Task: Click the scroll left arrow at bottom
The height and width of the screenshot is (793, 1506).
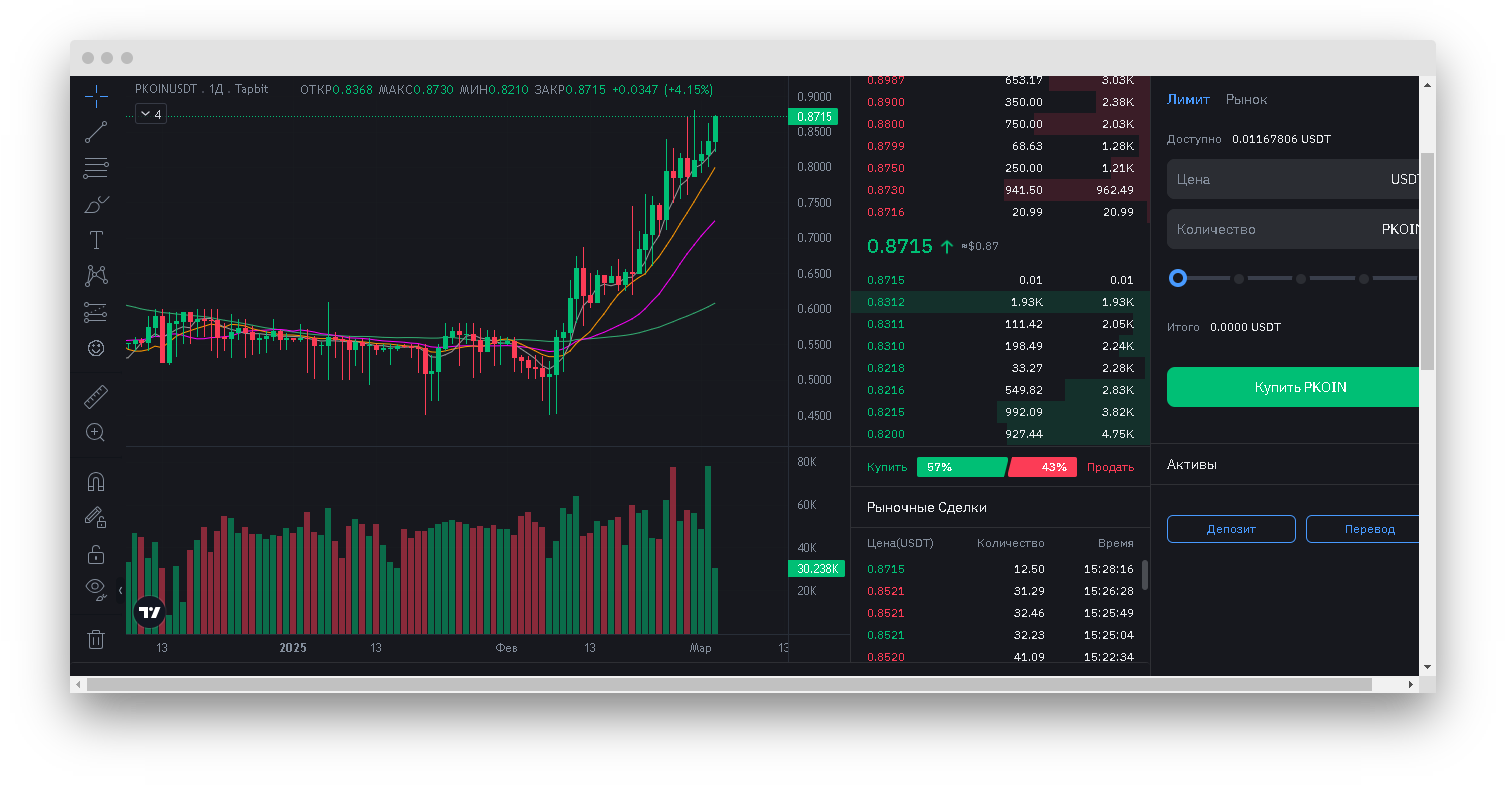Action: [78, 685]
